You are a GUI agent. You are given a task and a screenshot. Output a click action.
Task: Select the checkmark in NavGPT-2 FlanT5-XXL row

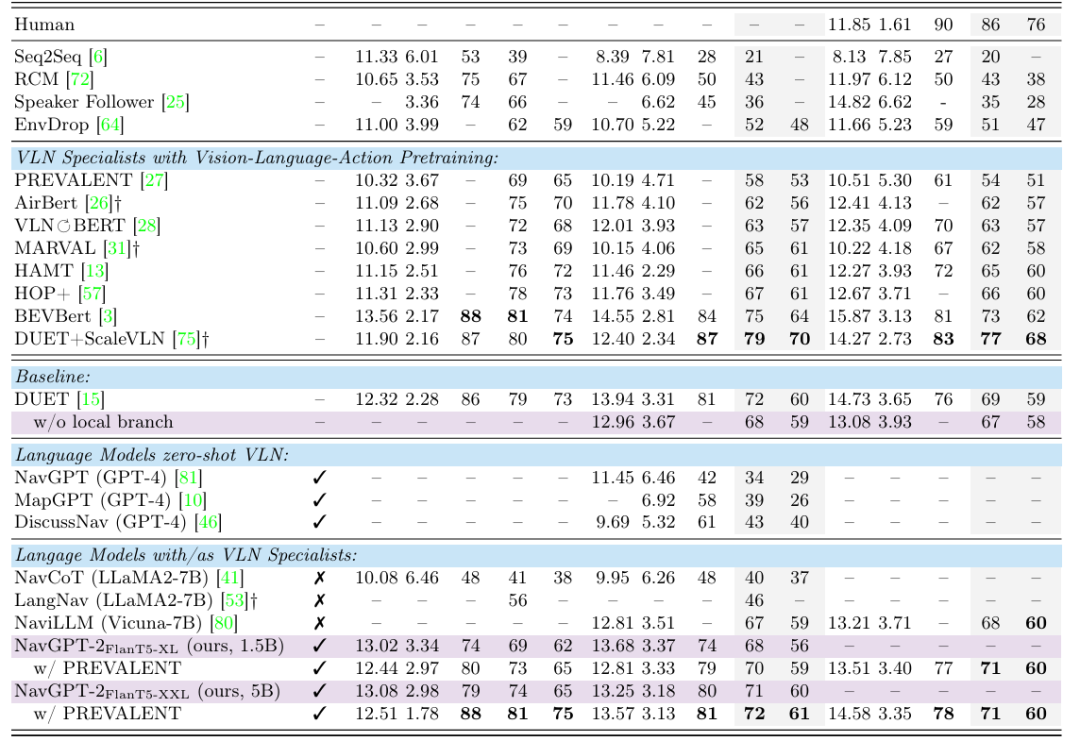319,691
